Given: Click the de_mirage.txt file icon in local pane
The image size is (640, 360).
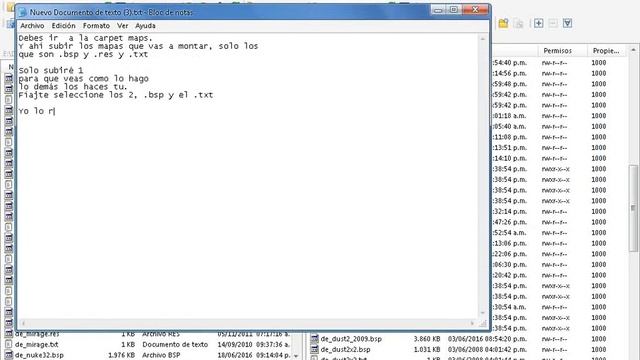Looking at the screenshot, I should [x=9, y=344].
